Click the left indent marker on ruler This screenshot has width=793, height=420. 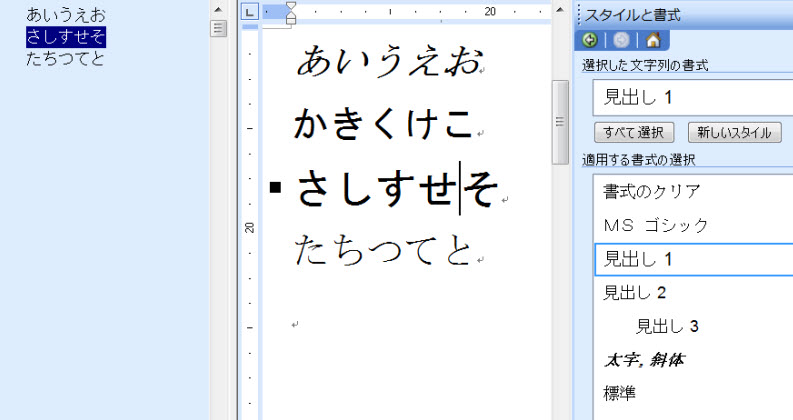[291, 19]
